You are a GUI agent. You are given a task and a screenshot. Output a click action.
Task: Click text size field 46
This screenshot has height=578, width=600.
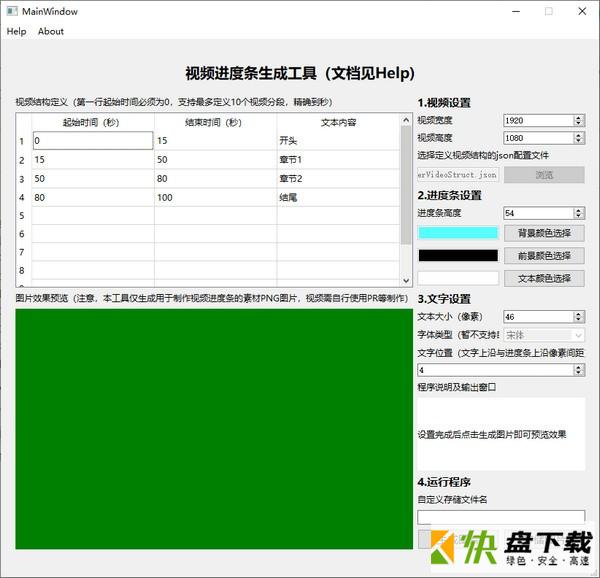point(538,317)
